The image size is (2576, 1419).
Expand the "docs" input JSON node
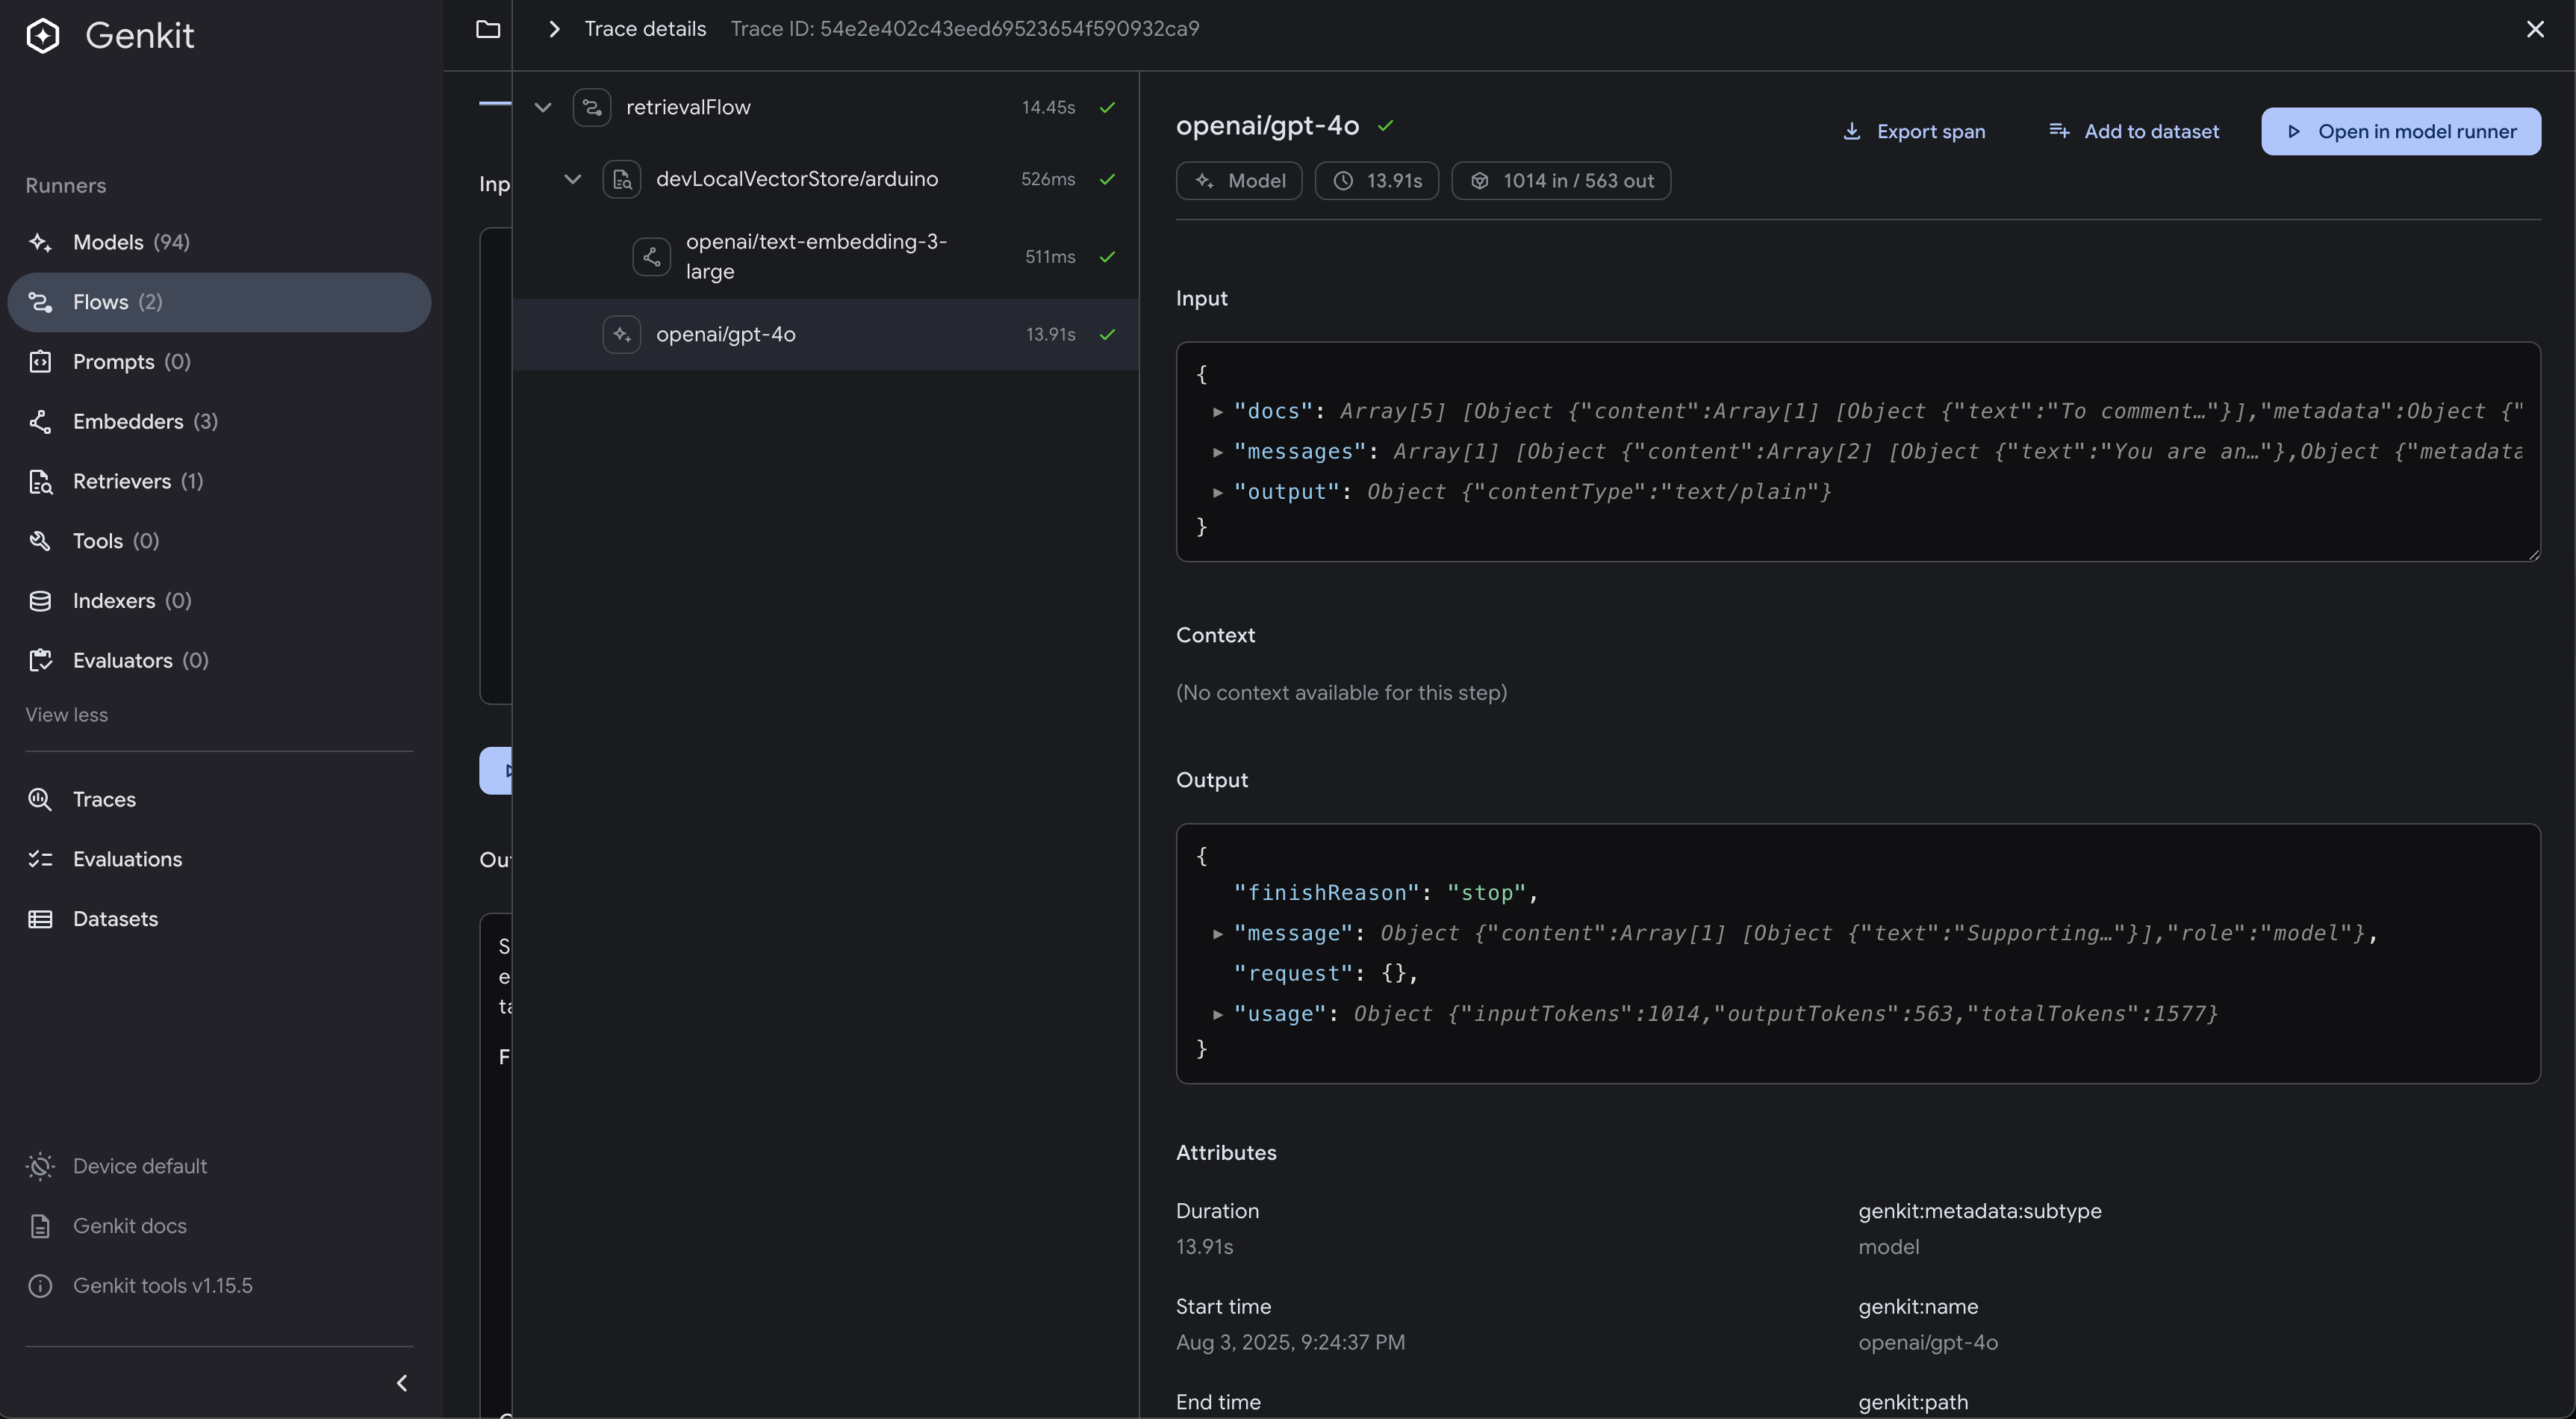coord(1218,412)
